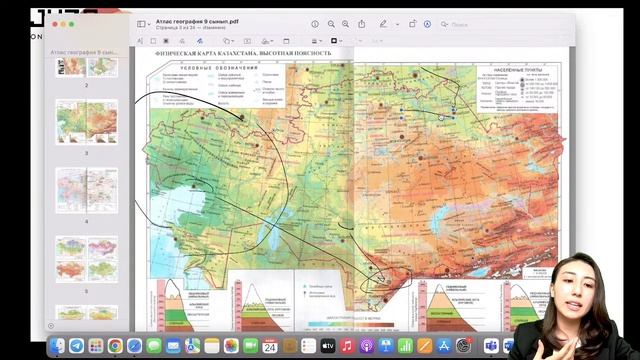Viewport: 640px width, 360px height.
Task: Open the Text Style dropdown
Action: pos(378,41)
